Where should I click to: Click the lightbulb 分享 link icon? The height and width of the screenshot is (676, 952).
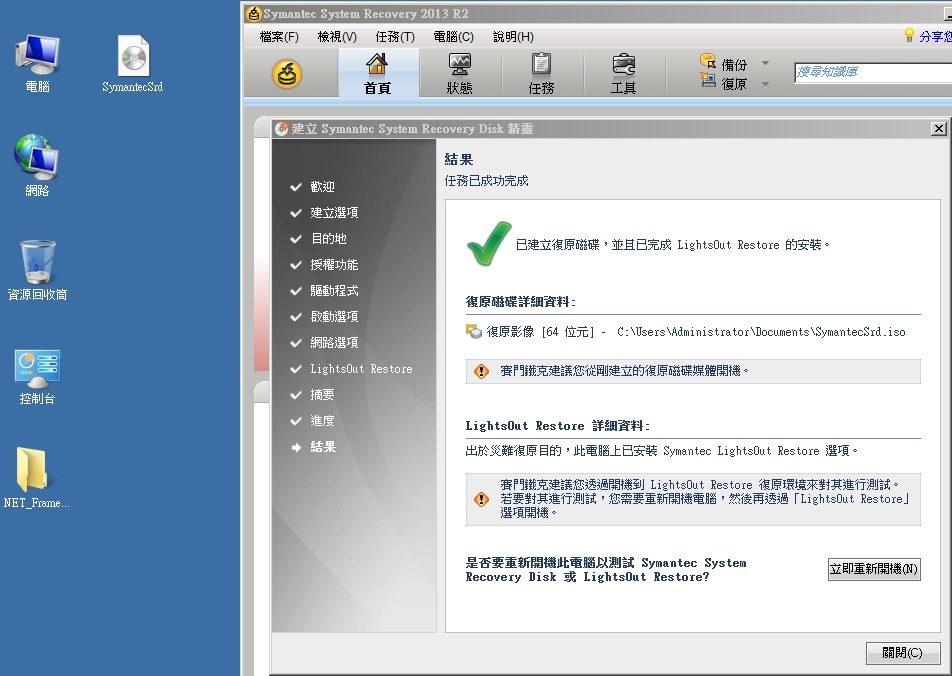[909, 35]
